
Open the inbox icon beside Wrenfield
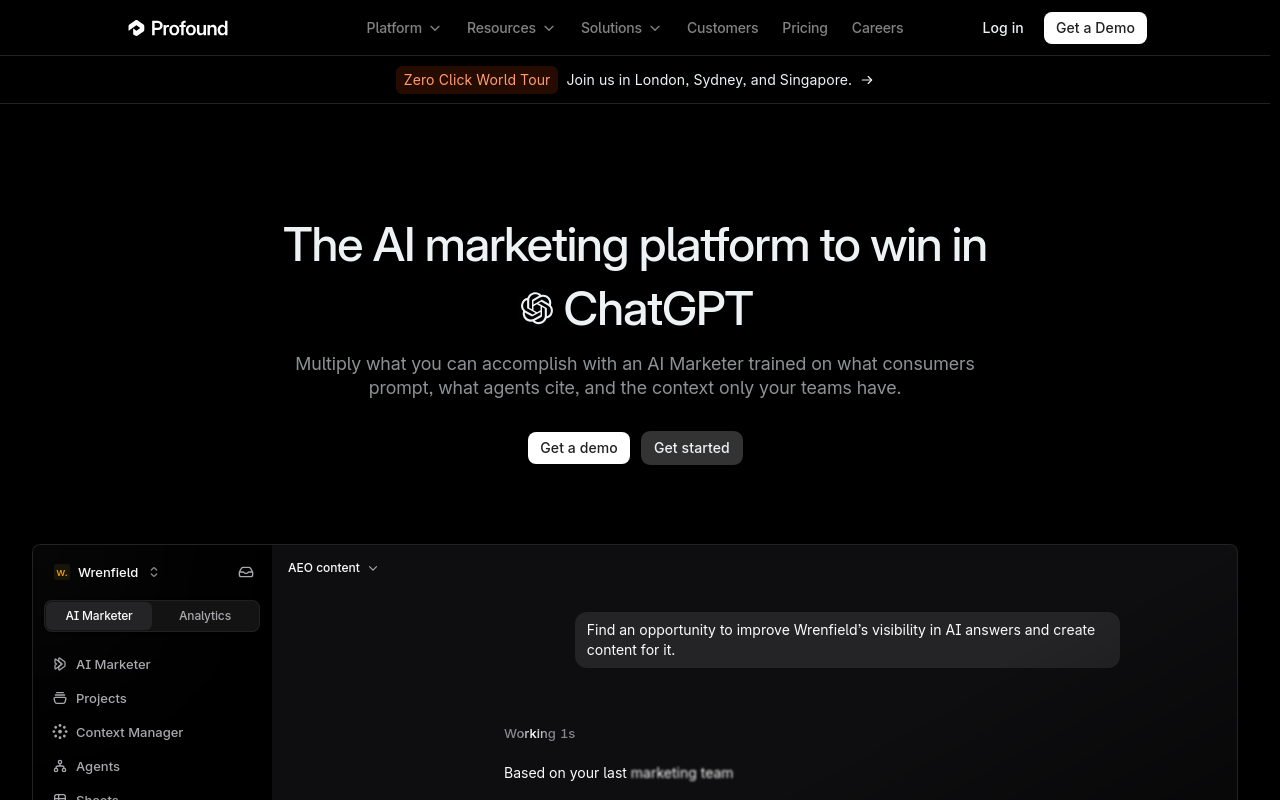click(246, 572)
